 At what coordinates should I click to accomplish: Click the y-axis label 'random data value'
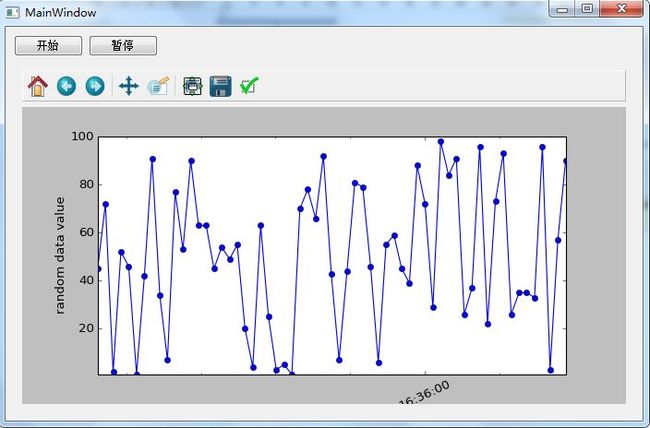tap(60, 255)
